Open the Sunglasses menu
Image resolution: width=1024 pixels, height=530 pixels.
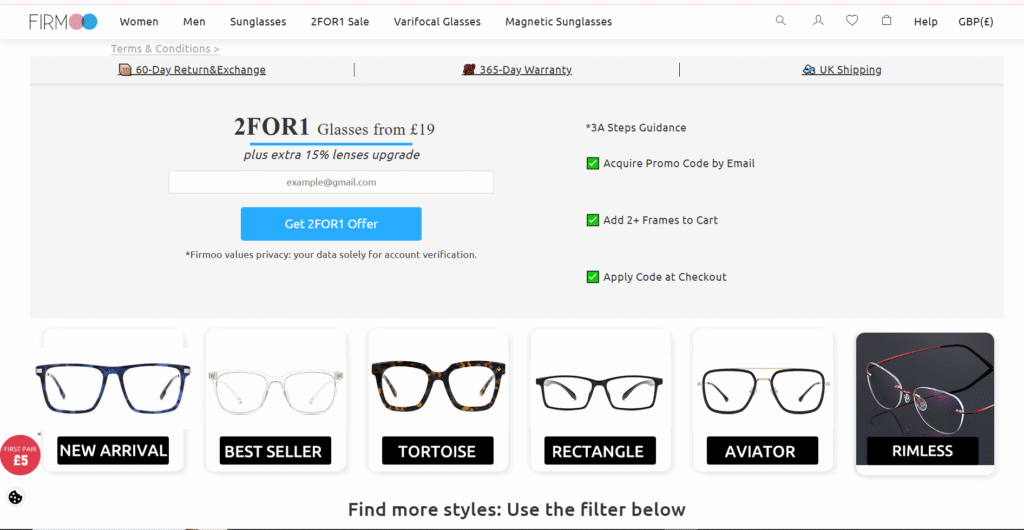coord(258,22)
